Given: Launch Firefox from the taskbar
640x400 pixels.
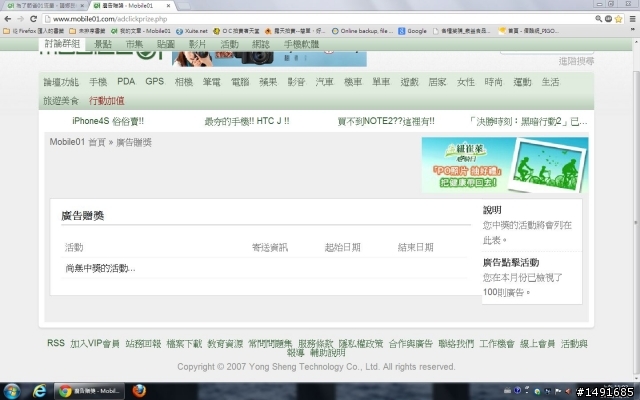Looking at the screenshot, I should (x=139, y=391).
